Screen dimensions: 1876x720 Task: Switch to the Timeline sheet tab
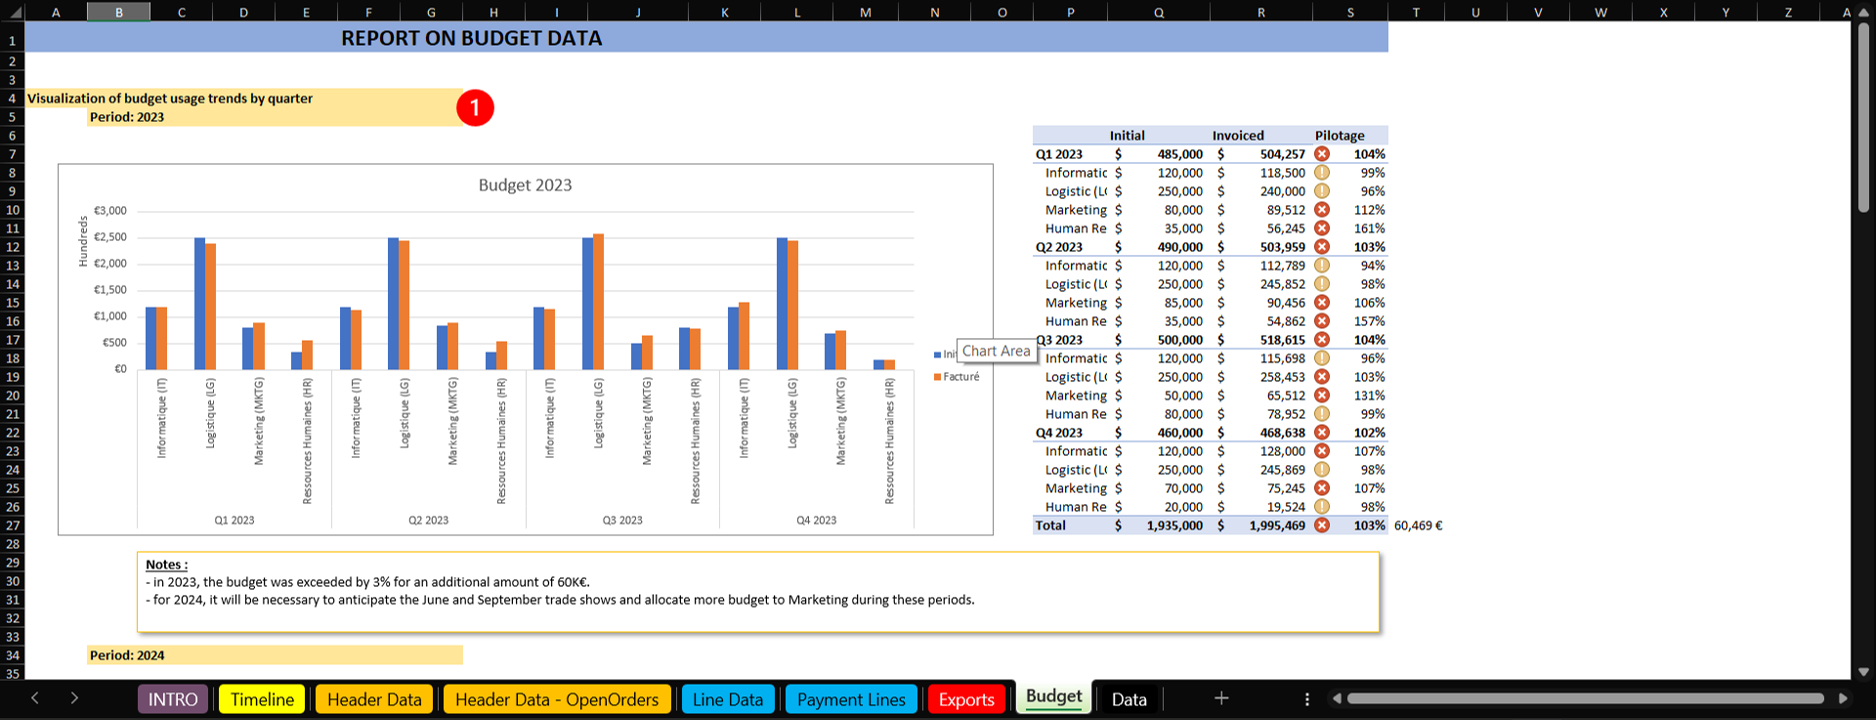click(x=262, y=699)
